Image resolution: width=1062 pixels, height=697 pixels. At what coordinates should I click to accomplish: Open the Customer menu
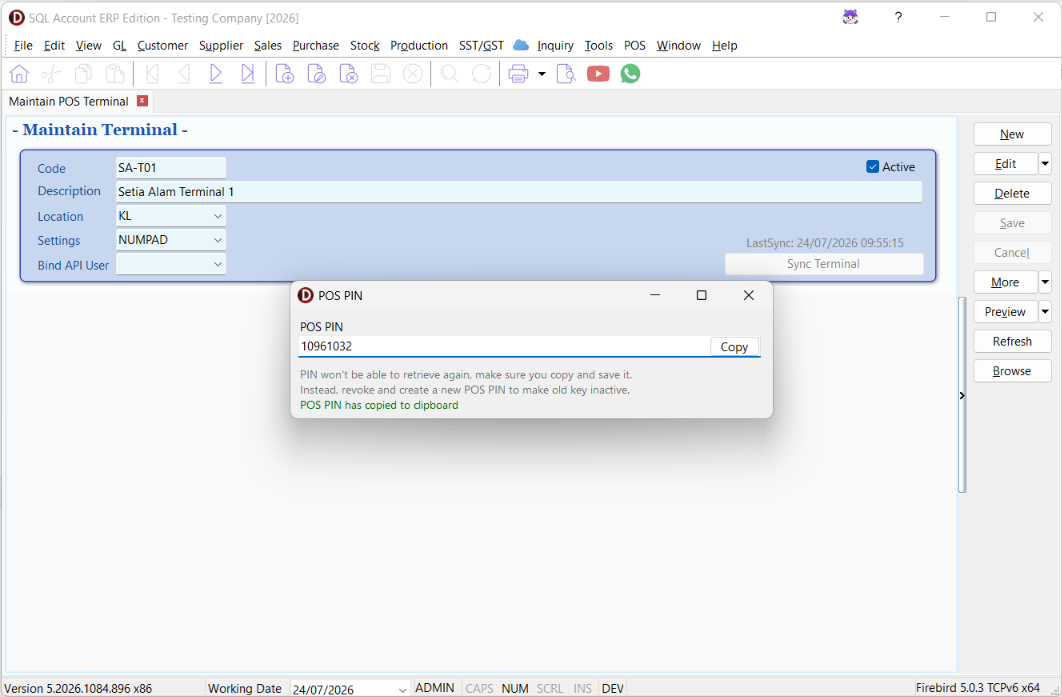[163, 45]
